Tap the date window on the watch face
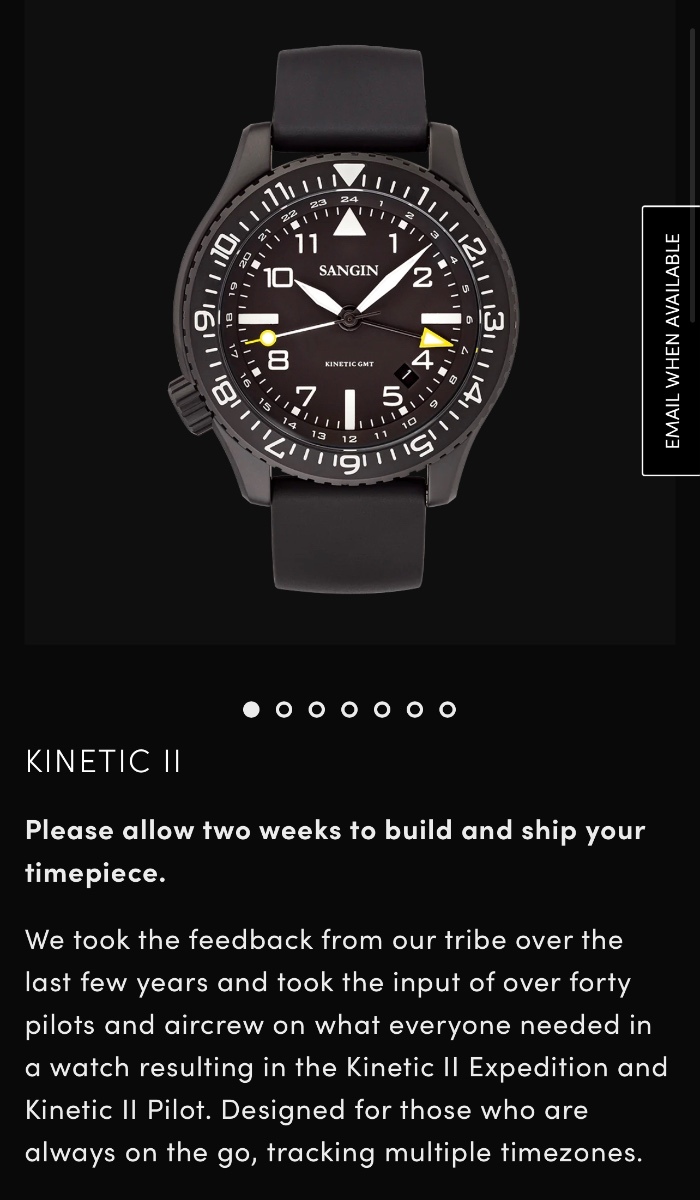This screenshot has width=700, height=1200. tap(407, 372)
